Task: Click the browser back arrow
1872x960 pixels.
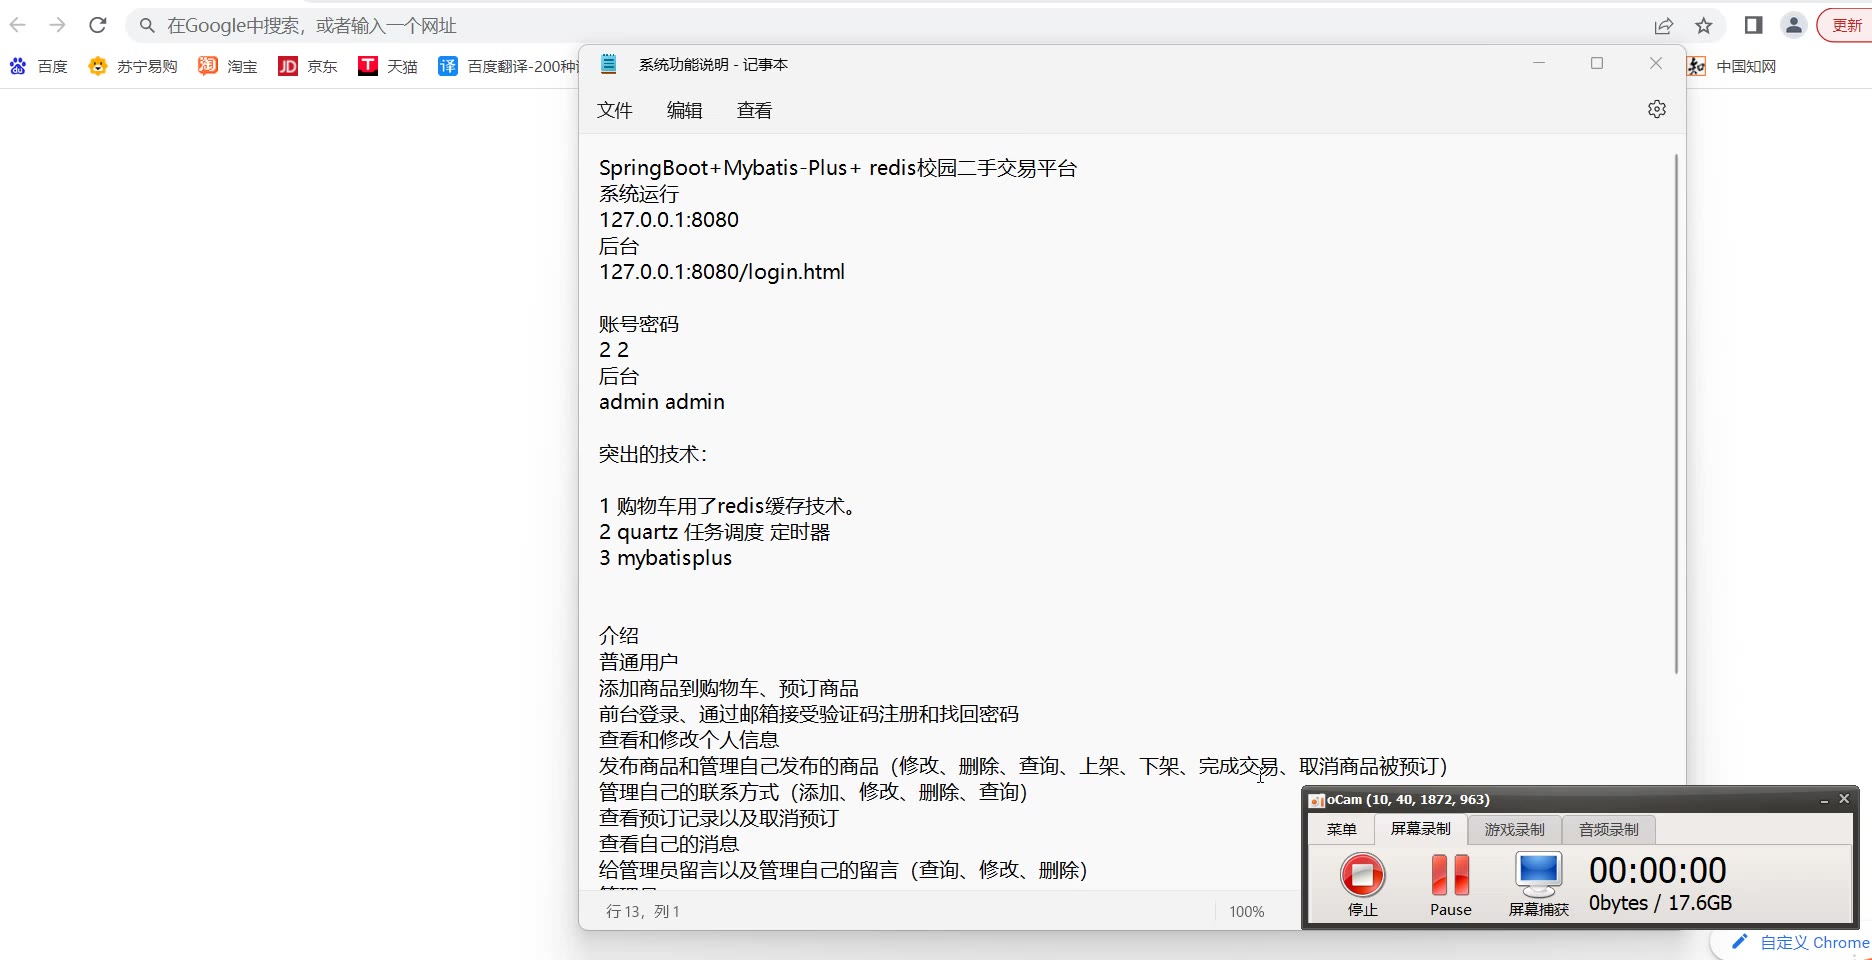Action: [x=18, y=25]
